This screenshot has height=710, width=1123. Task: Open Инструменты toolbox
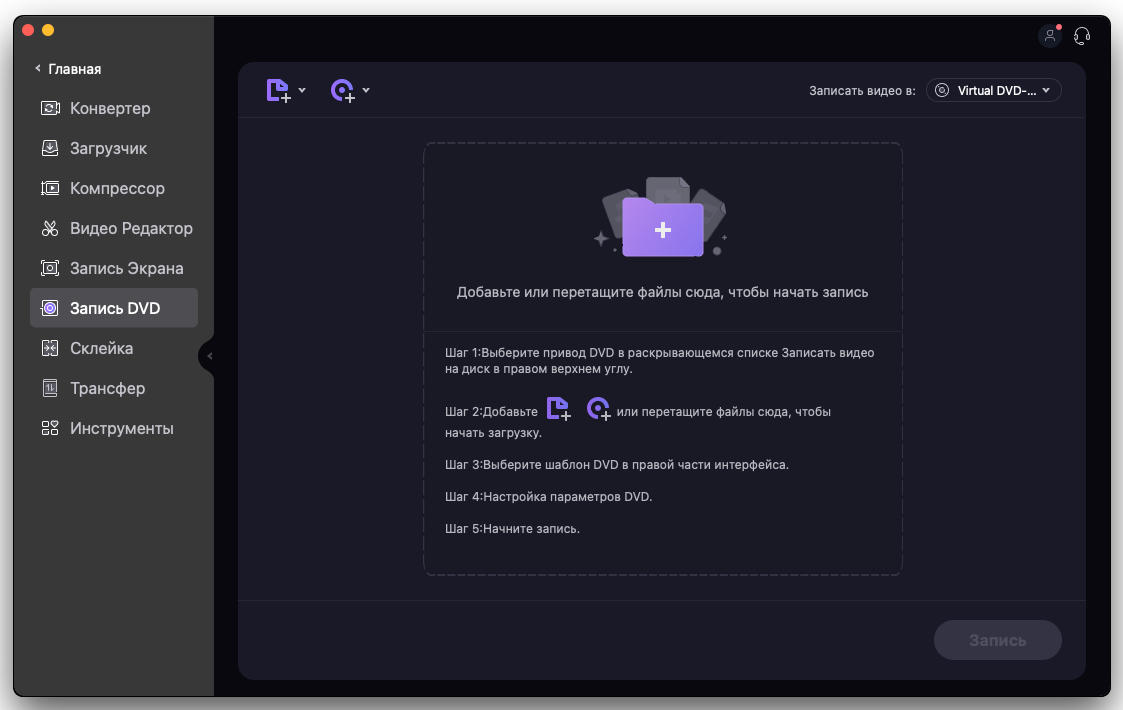coord(121,428)
